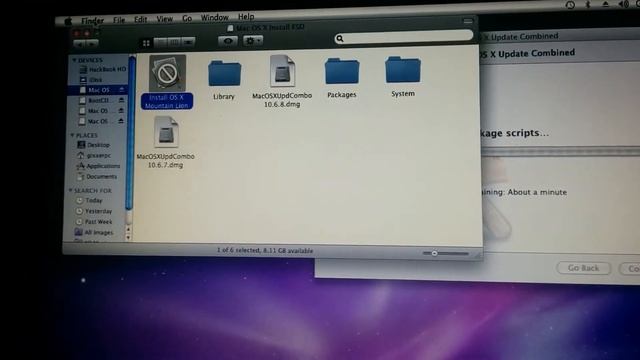This screenshot has height=360, width=640.
Task: Click the volume speaker menu bar icon
Action: 624,4
